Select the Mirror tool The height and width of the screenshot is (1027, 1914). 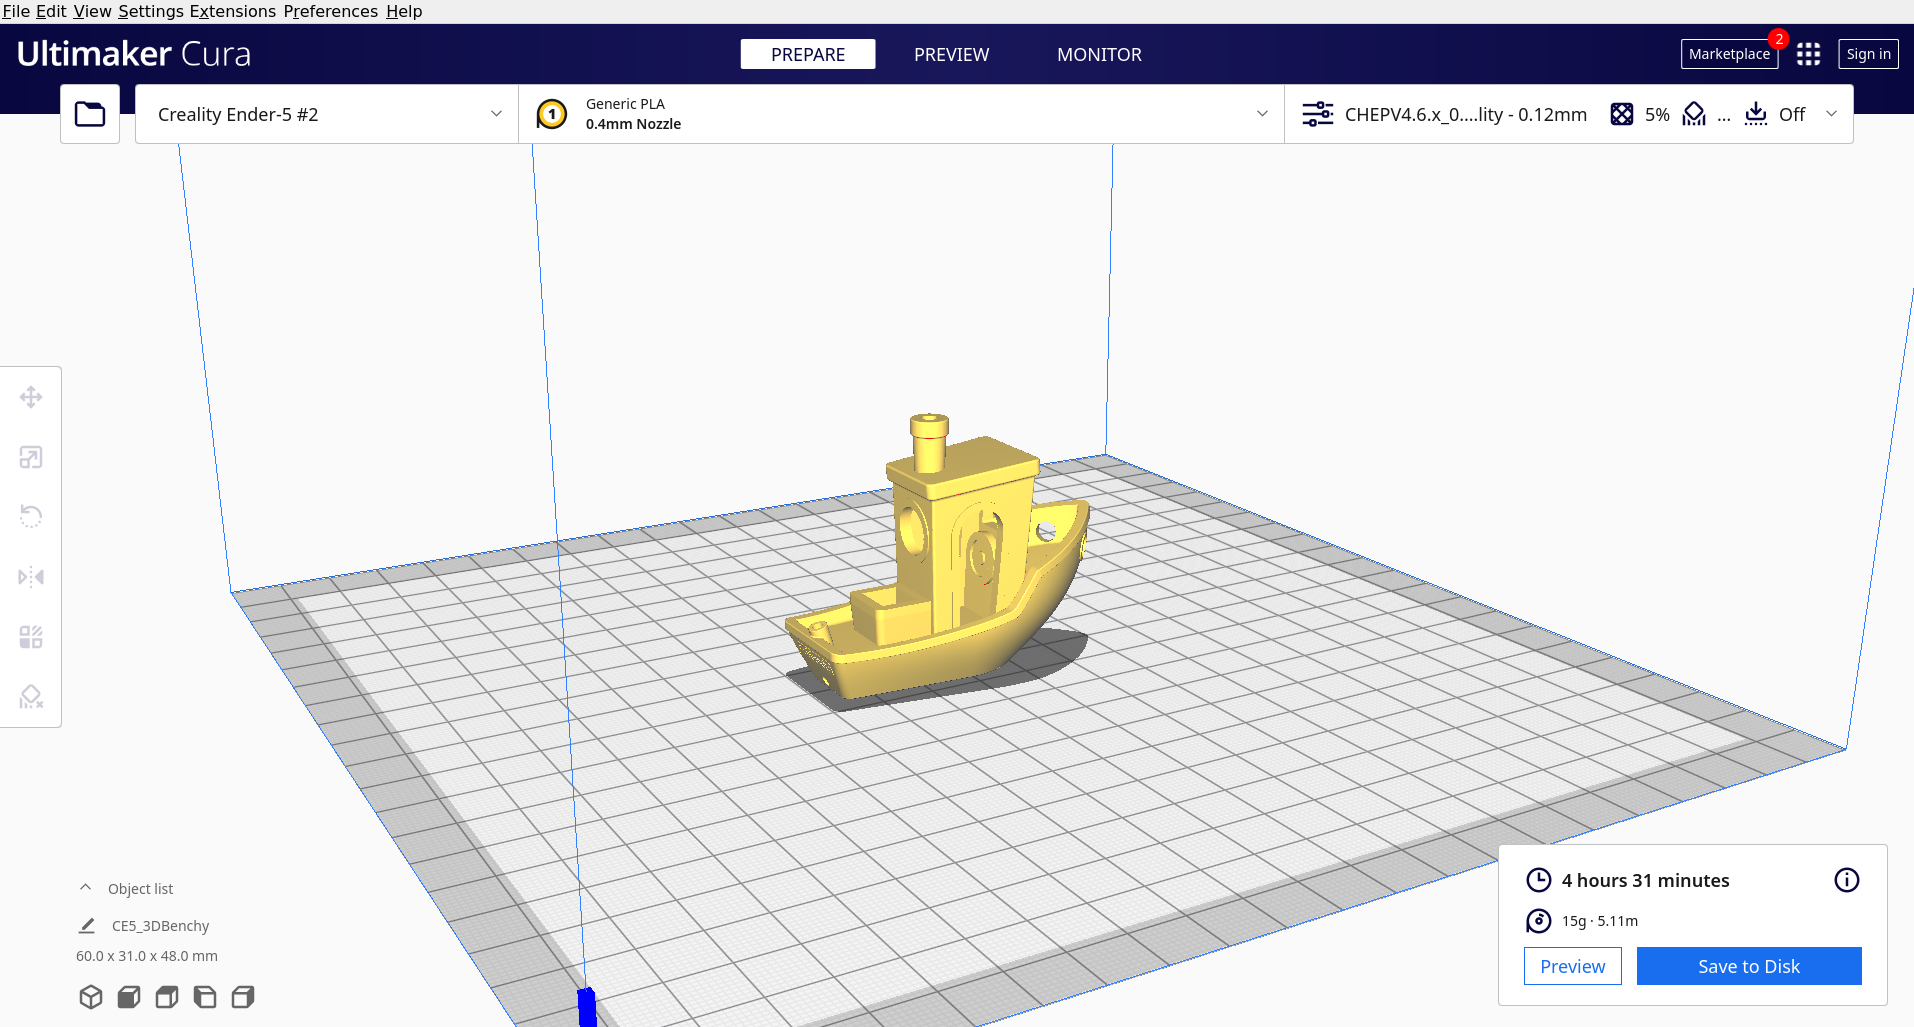coord(31,577)
